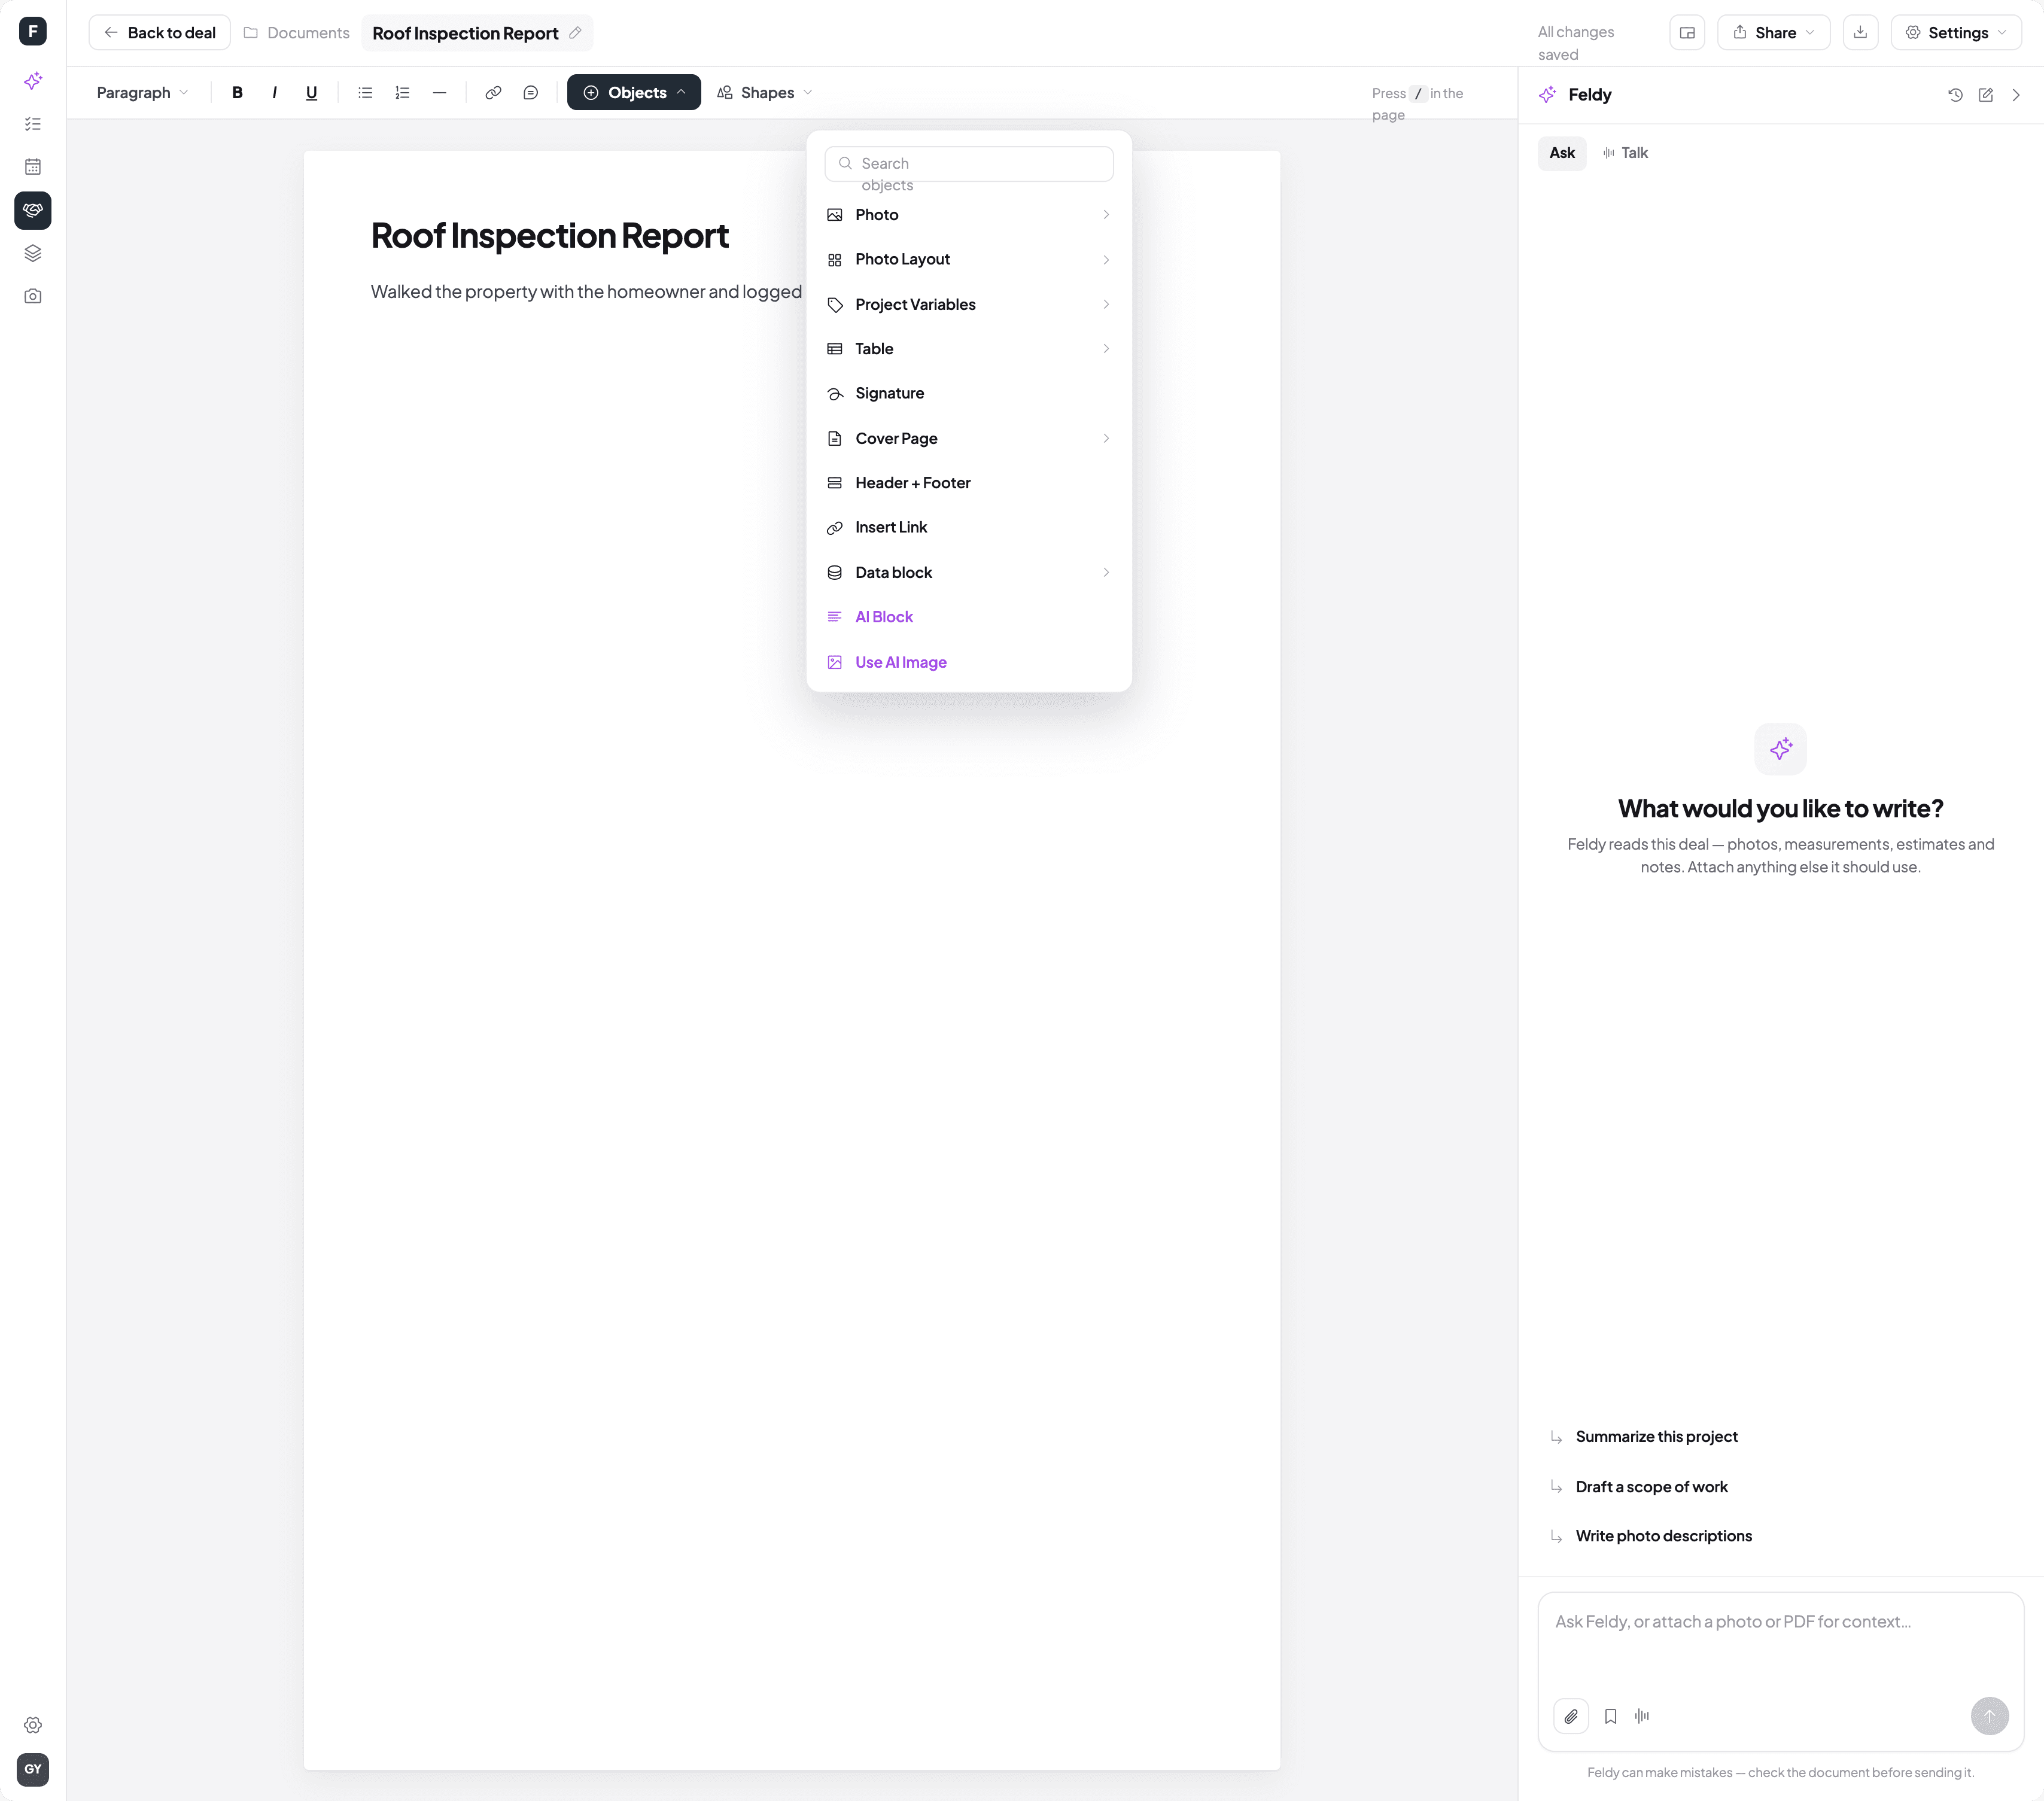The width and height of the screenshot is (2044, 1801).
Task: Choose Use AI Image option
Action: 968,662
